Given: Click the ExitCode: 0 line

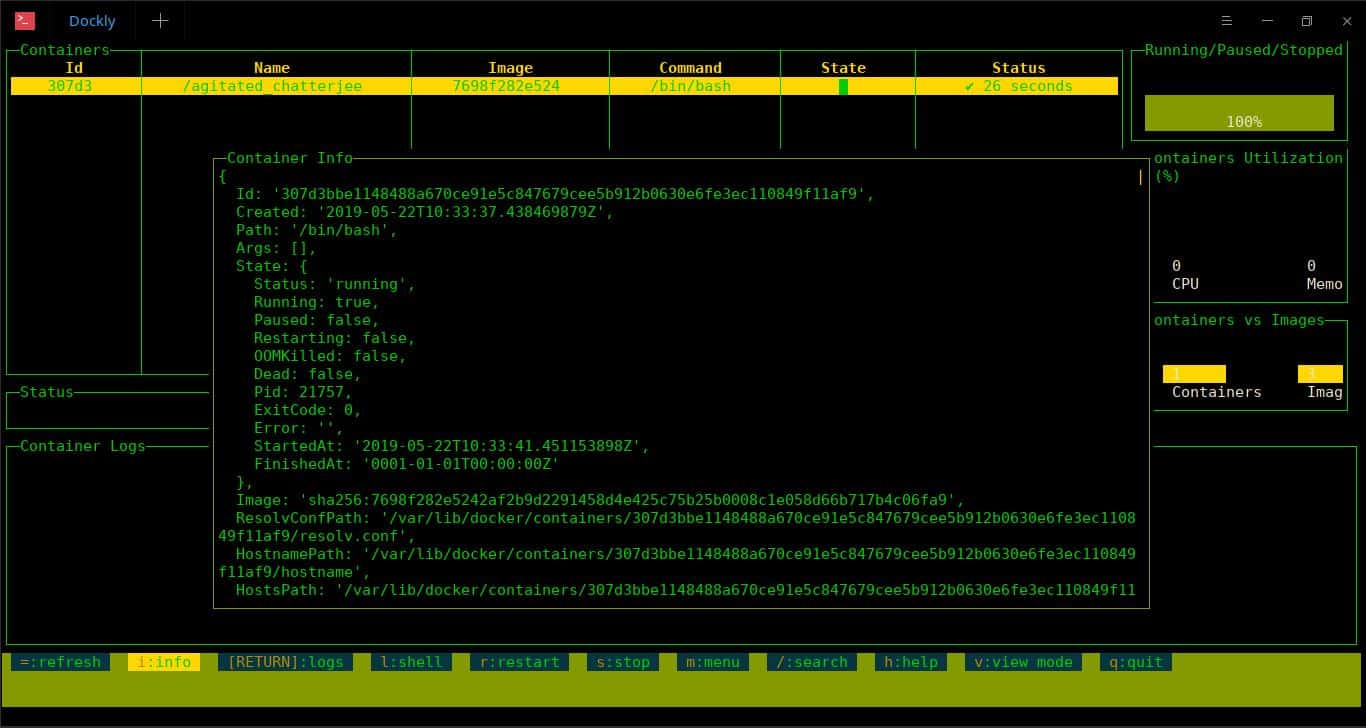Looking at the screenshot, I should tap(307, 410).
